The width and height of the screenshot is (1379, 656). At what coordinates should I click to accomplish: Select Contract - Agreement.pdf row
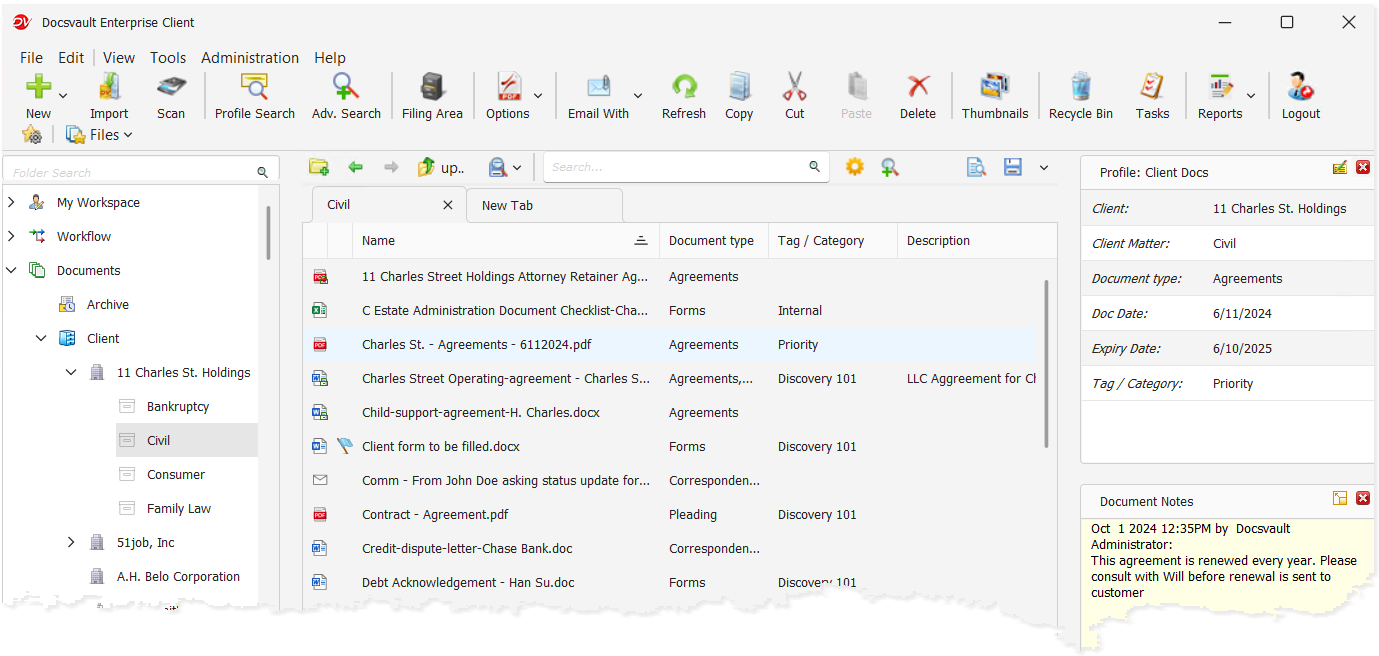672,514
